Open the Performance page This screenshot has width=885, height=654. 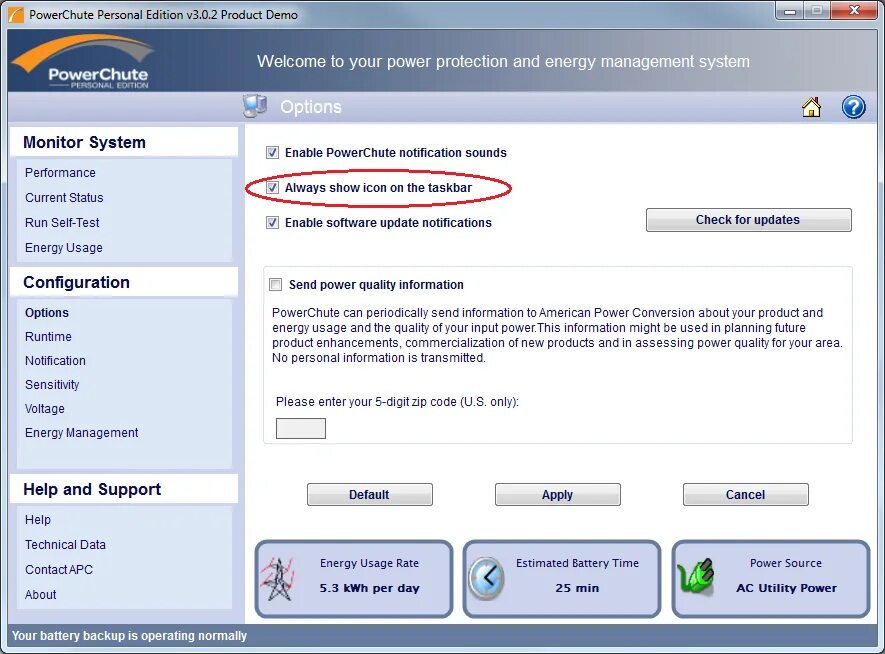click(60, 173)
